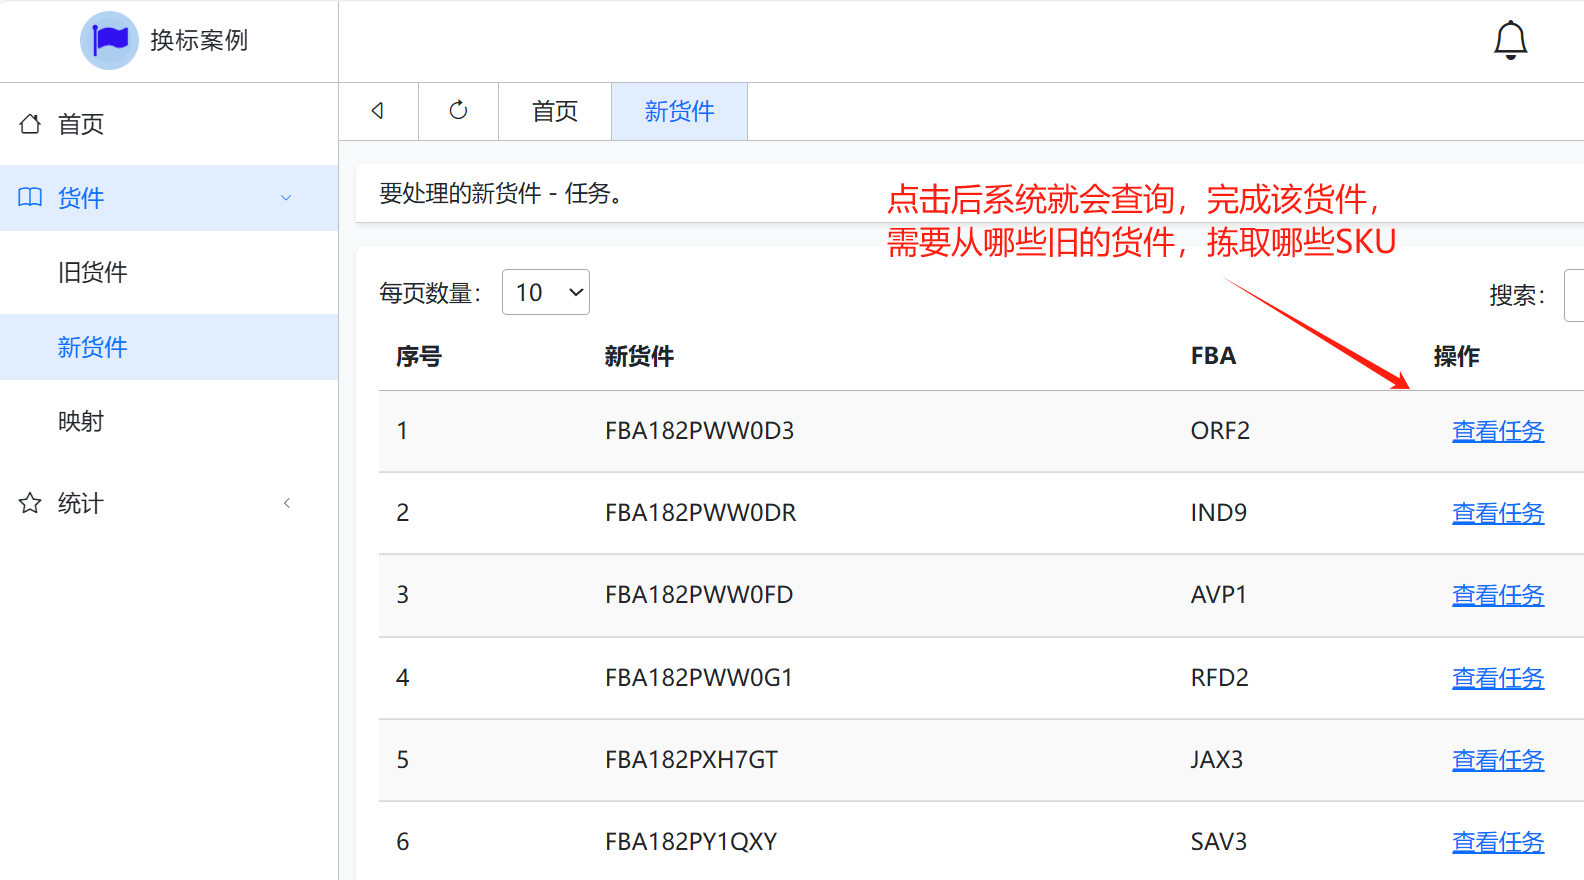Image resolution: width=1584 pixels, height=880 pixels.
Task: Click shipment ID FBA182PWW0FD
Action: pyautogui.click(x=699, y=595)
